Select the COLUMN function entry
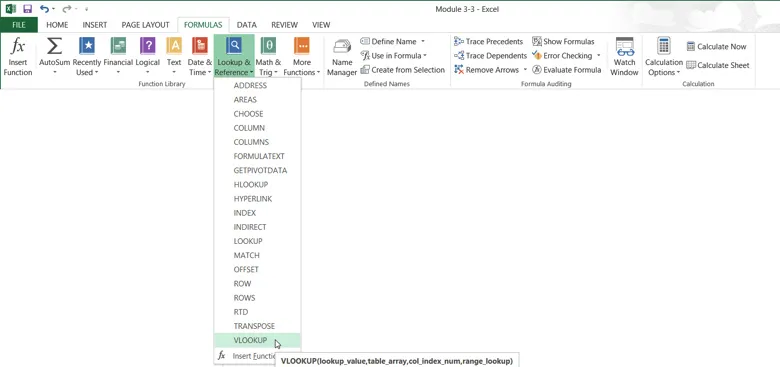 coord(257,128)
